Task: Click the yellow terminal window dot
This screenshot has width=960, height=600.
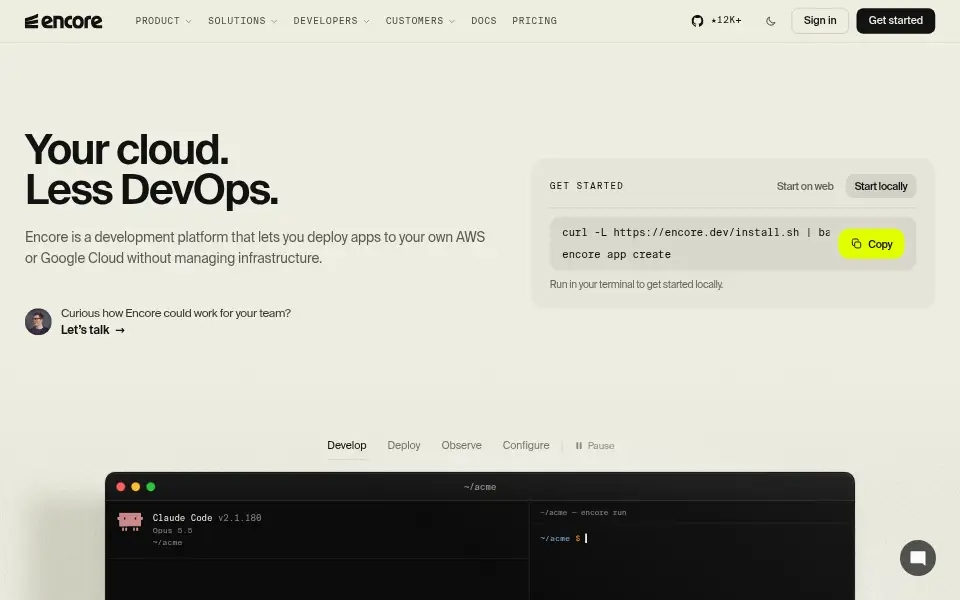Action: [136, 487]
